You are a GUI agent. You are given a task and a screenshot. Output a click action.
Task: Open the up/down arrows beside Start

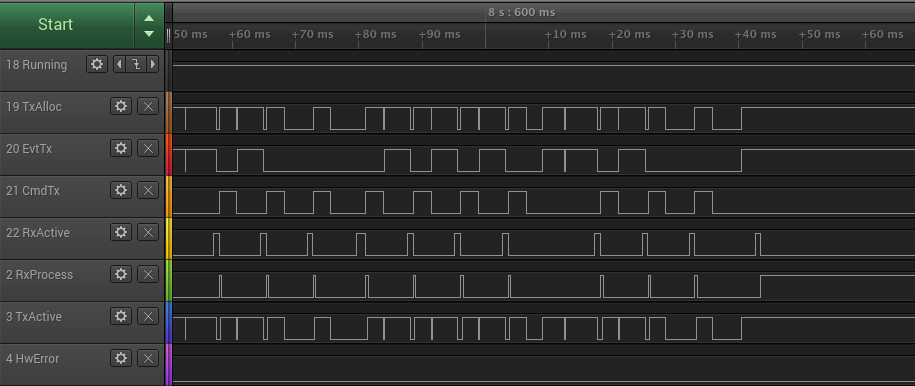pos(149,25)
